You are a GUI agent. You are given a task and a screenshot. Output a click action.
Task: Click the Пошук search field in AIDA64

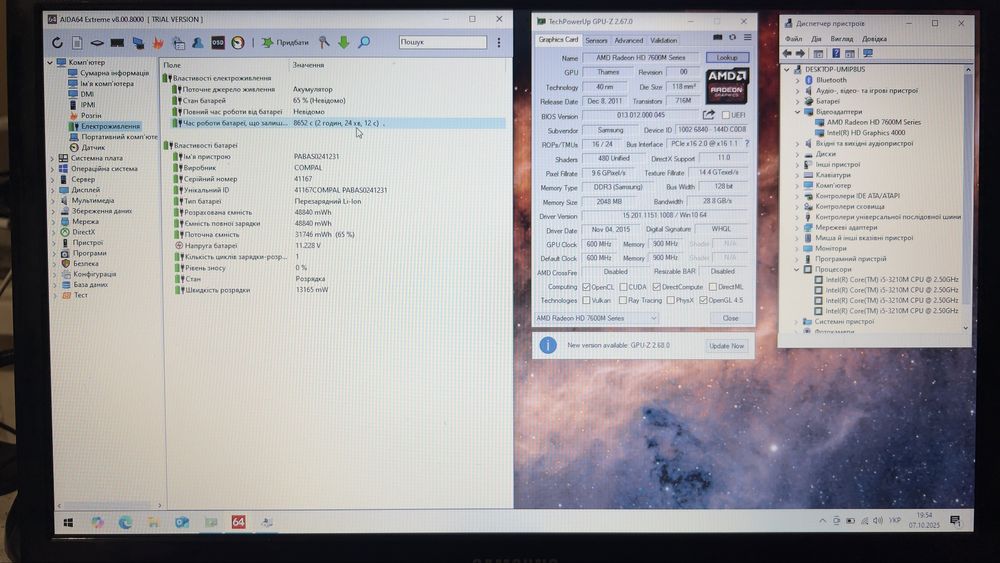pyautogui.click(x=443, y=42)
